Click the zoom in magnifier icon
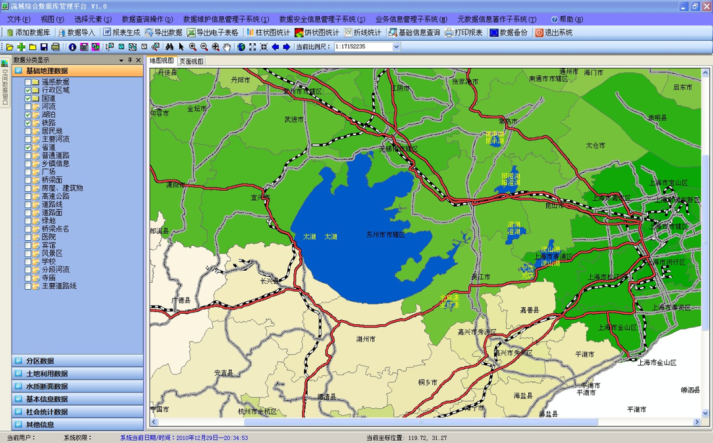This screenshot has width=713, height=443. (x=192, y=46)
